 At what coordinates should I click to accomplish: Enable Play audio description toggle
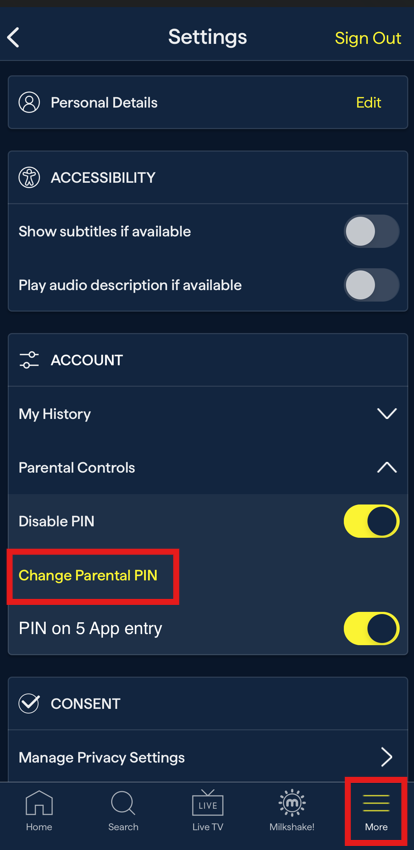click(x=372, y=285)
